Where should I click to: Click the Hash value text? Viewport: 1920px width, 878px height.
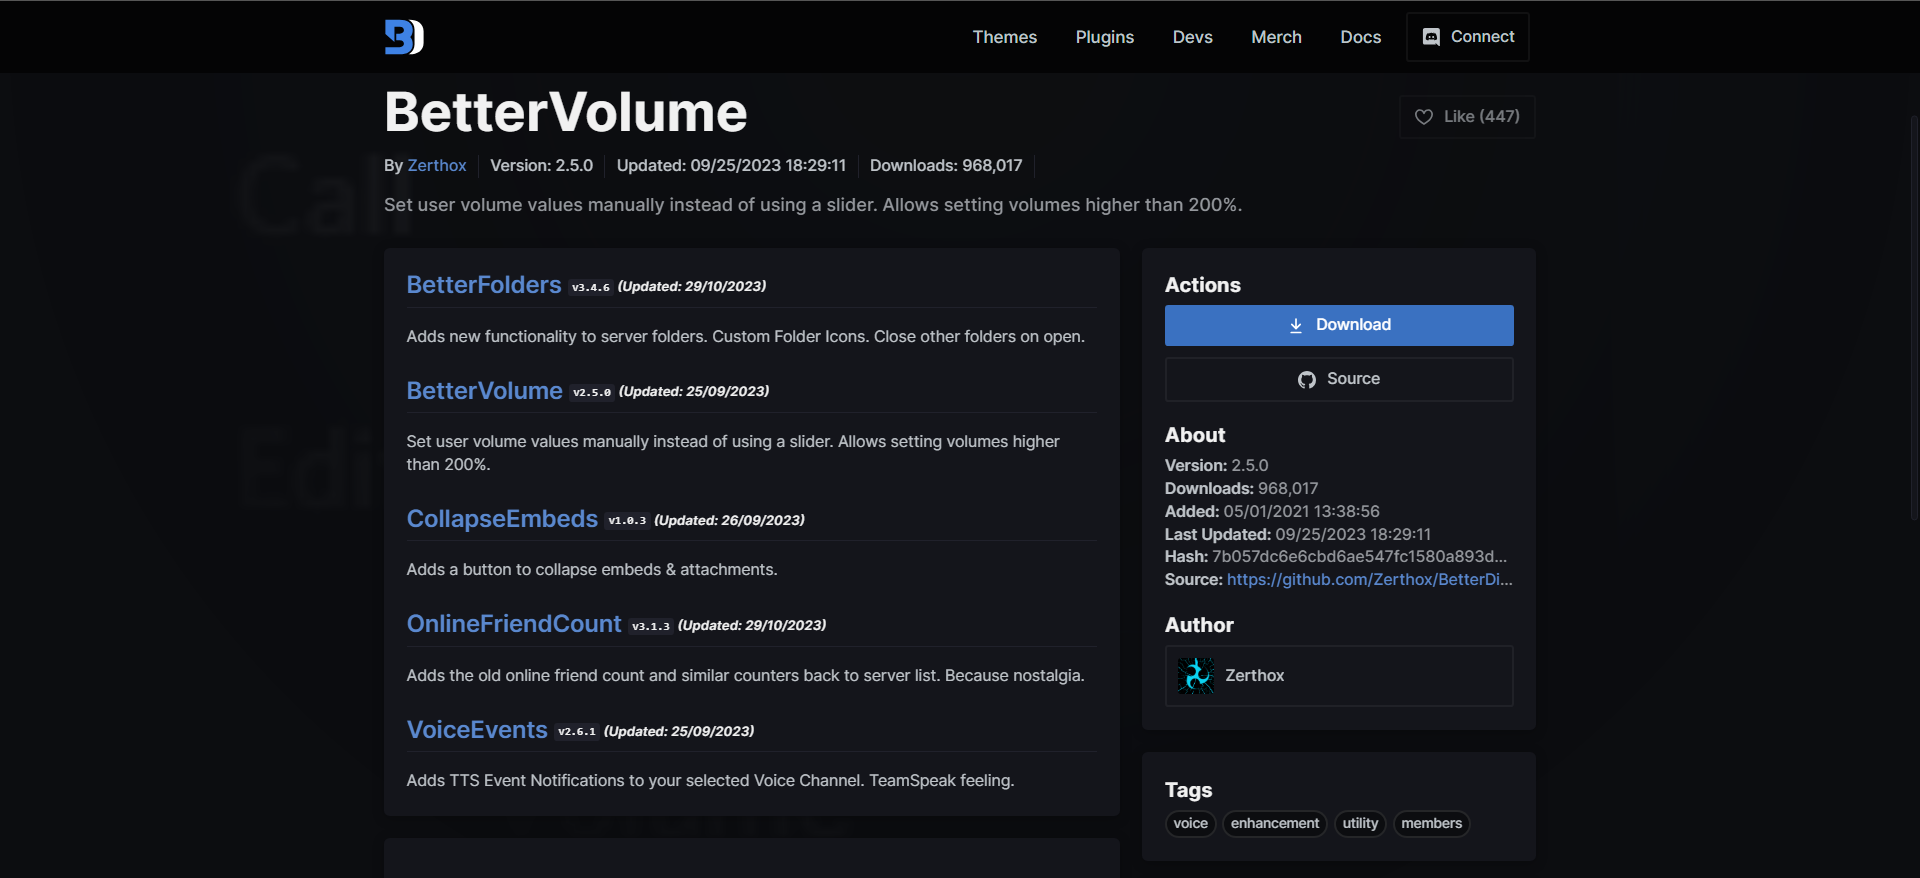(x=1359, y=557)
